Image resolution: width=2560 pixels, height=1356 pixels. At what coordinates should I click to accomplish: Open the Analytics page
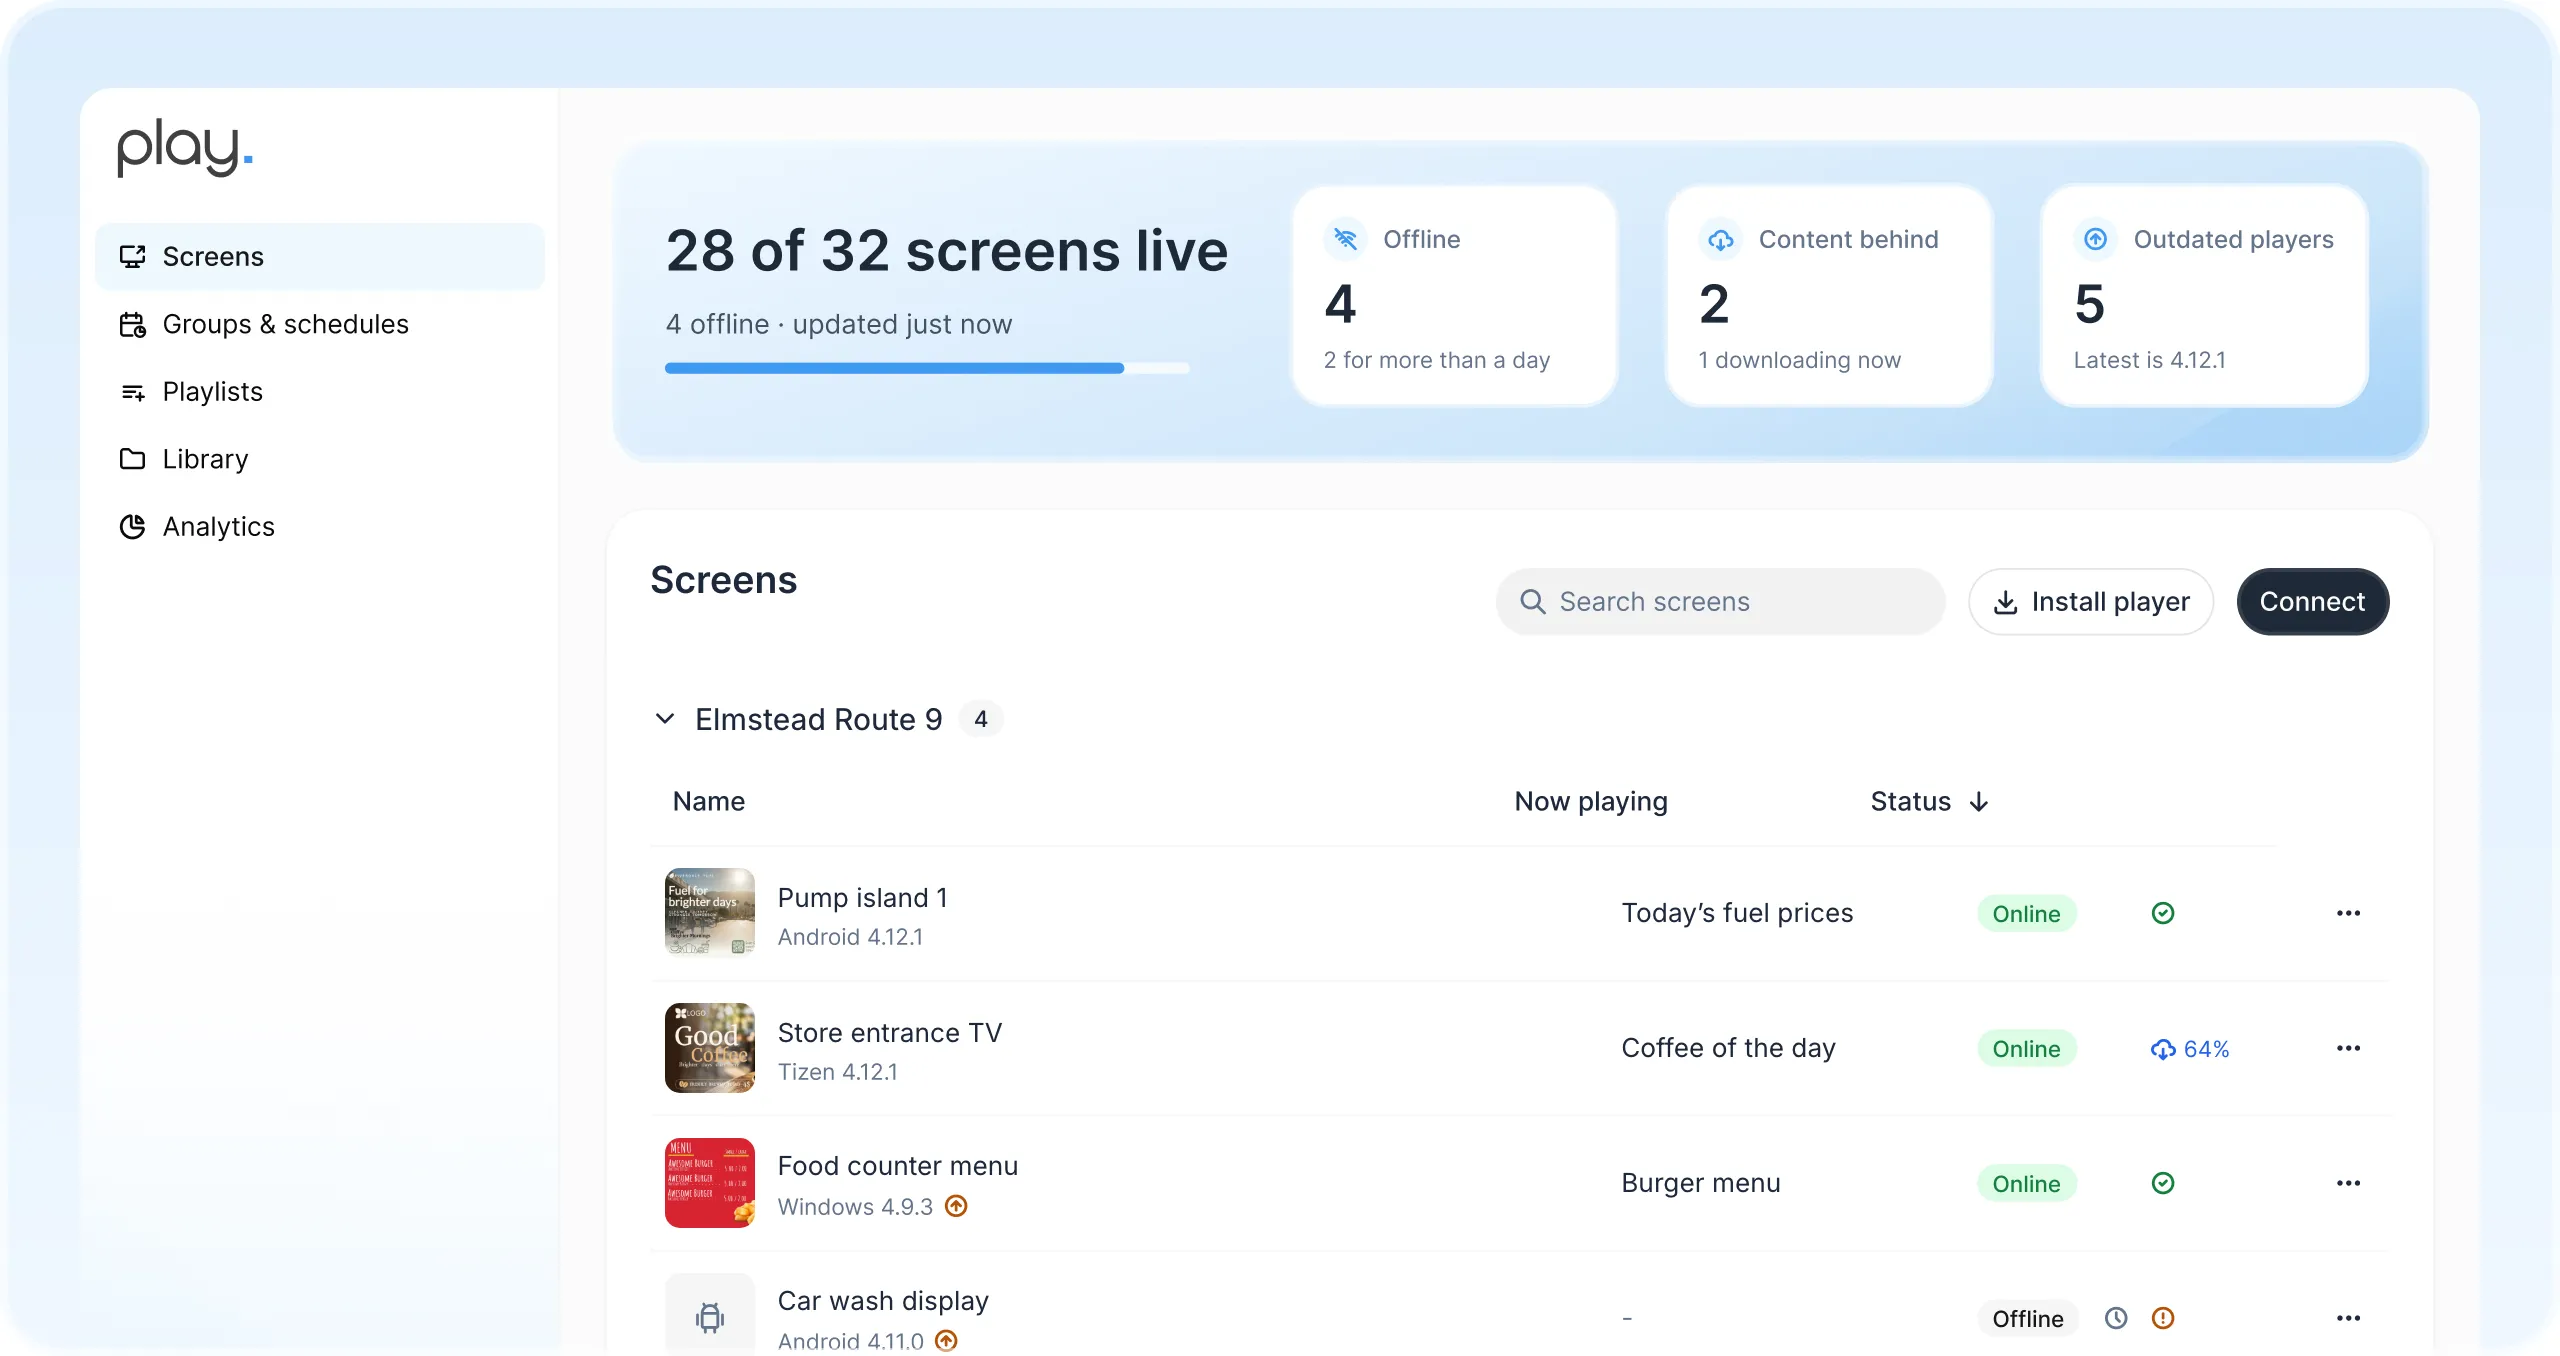pyautogui.click(x=320, y=526)
